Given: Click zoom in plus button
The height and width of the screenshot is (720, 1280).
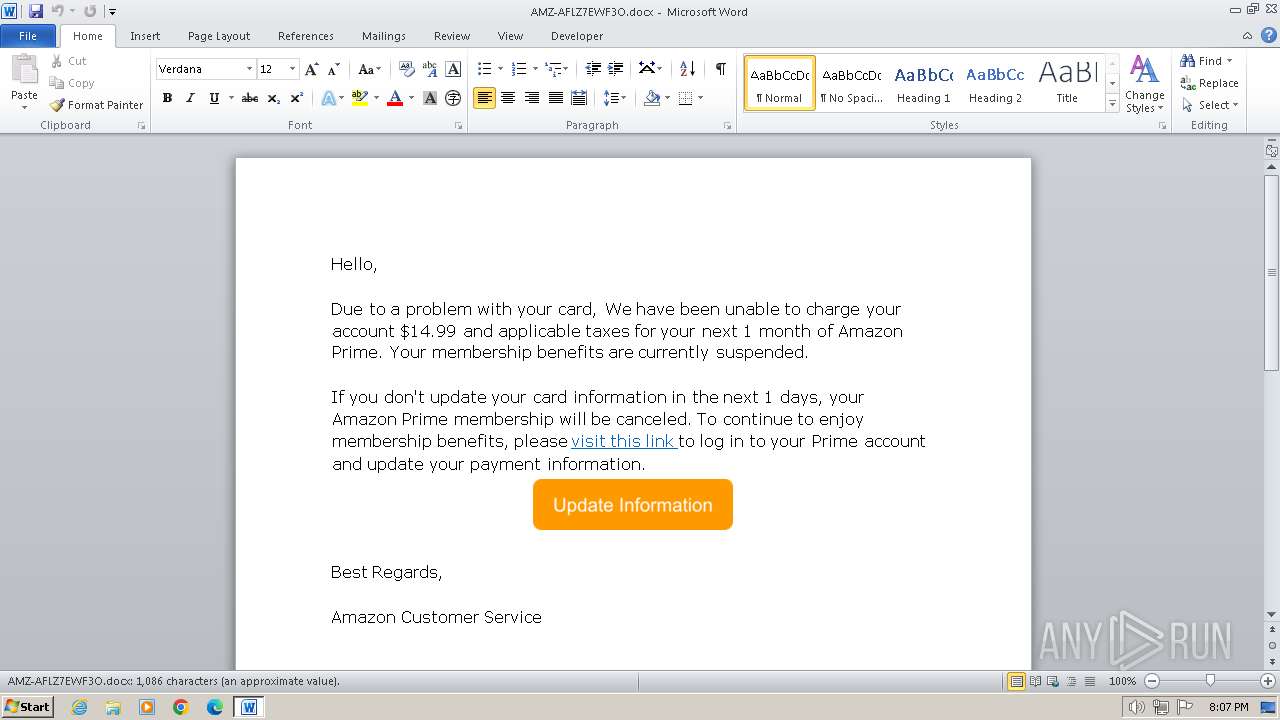Looking at the screenshot, I should coord(1268,681).
